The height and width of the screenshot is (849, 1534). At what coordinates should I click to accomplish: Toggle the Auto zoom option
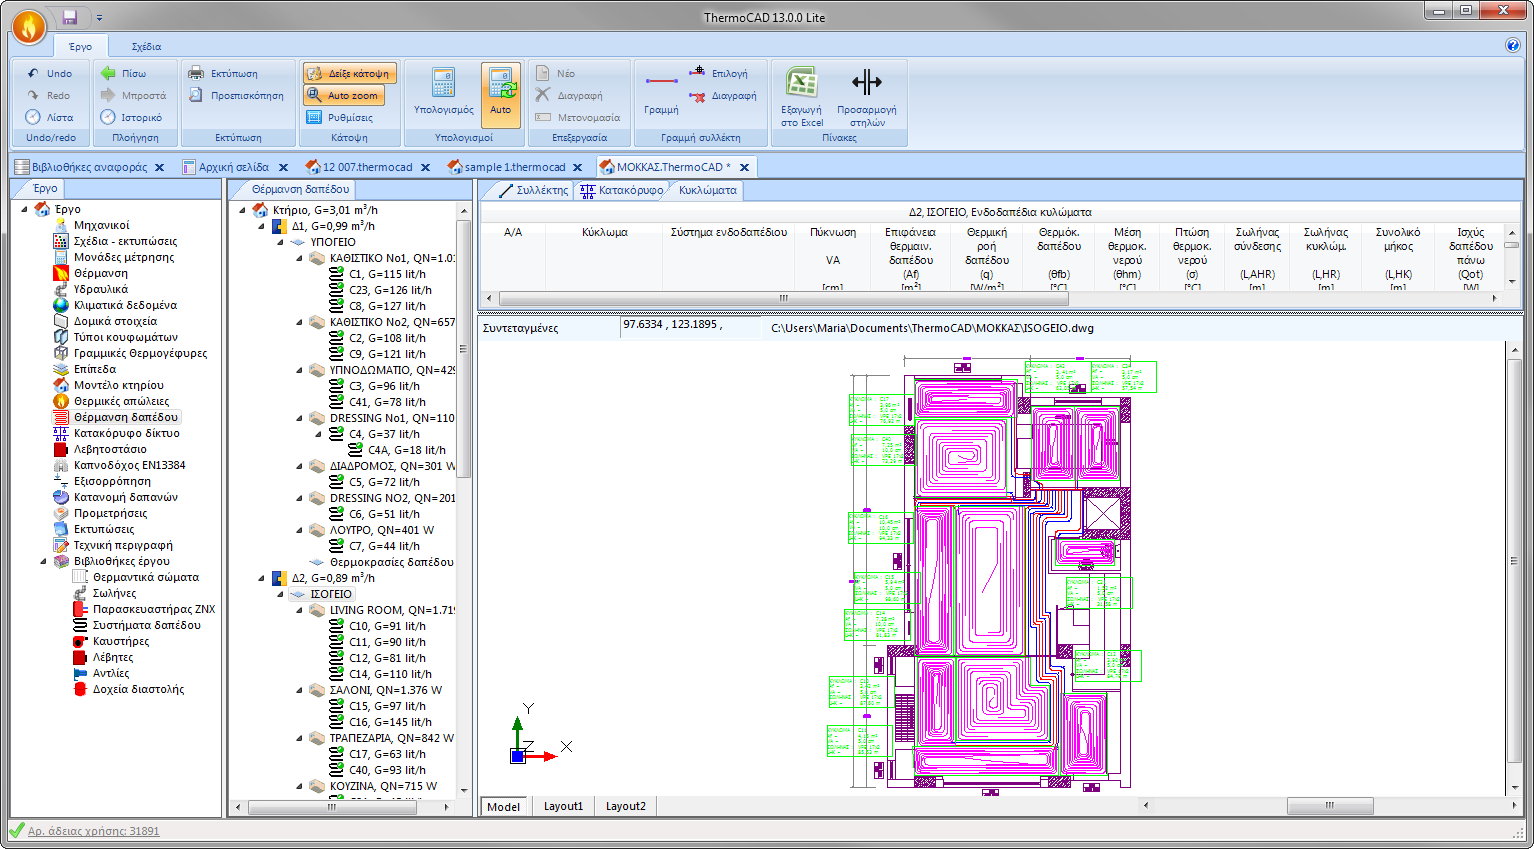(x=343, y=94)
